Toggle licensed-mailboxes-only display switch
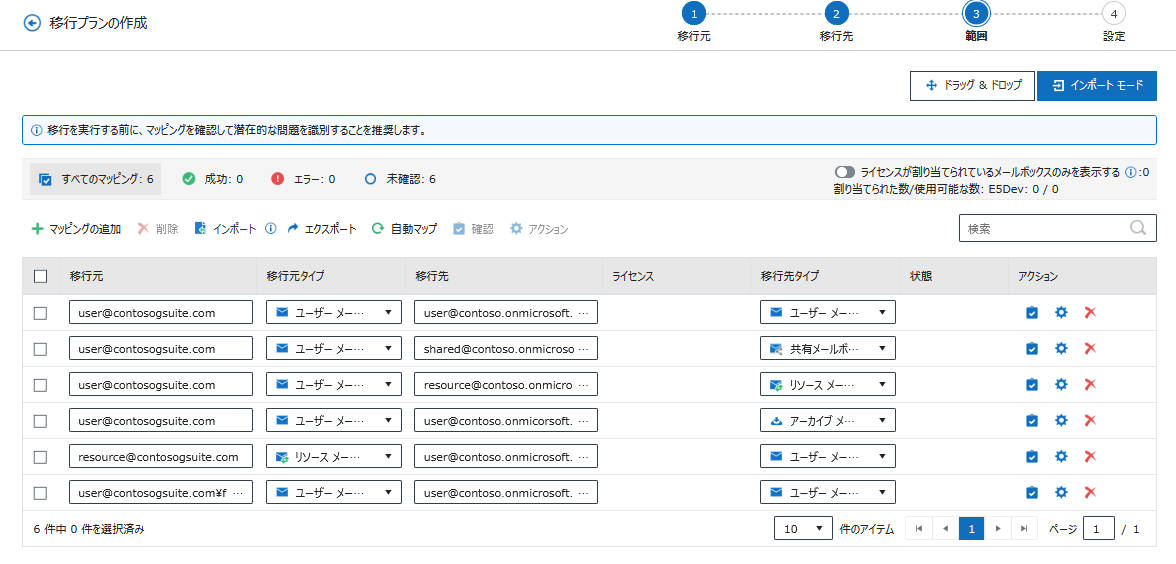 (x=844, y=172)
